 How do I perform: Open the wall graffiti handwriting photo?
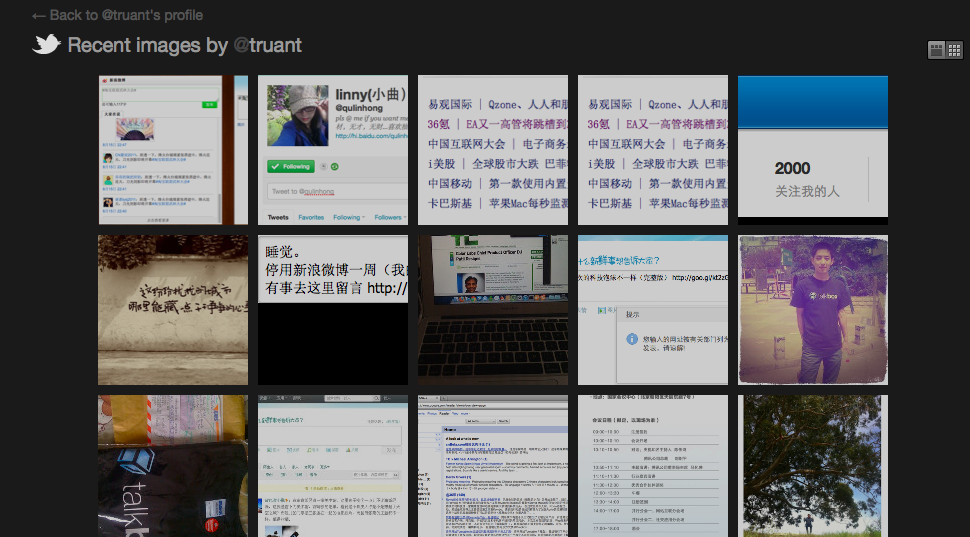[x=173, y=310]
